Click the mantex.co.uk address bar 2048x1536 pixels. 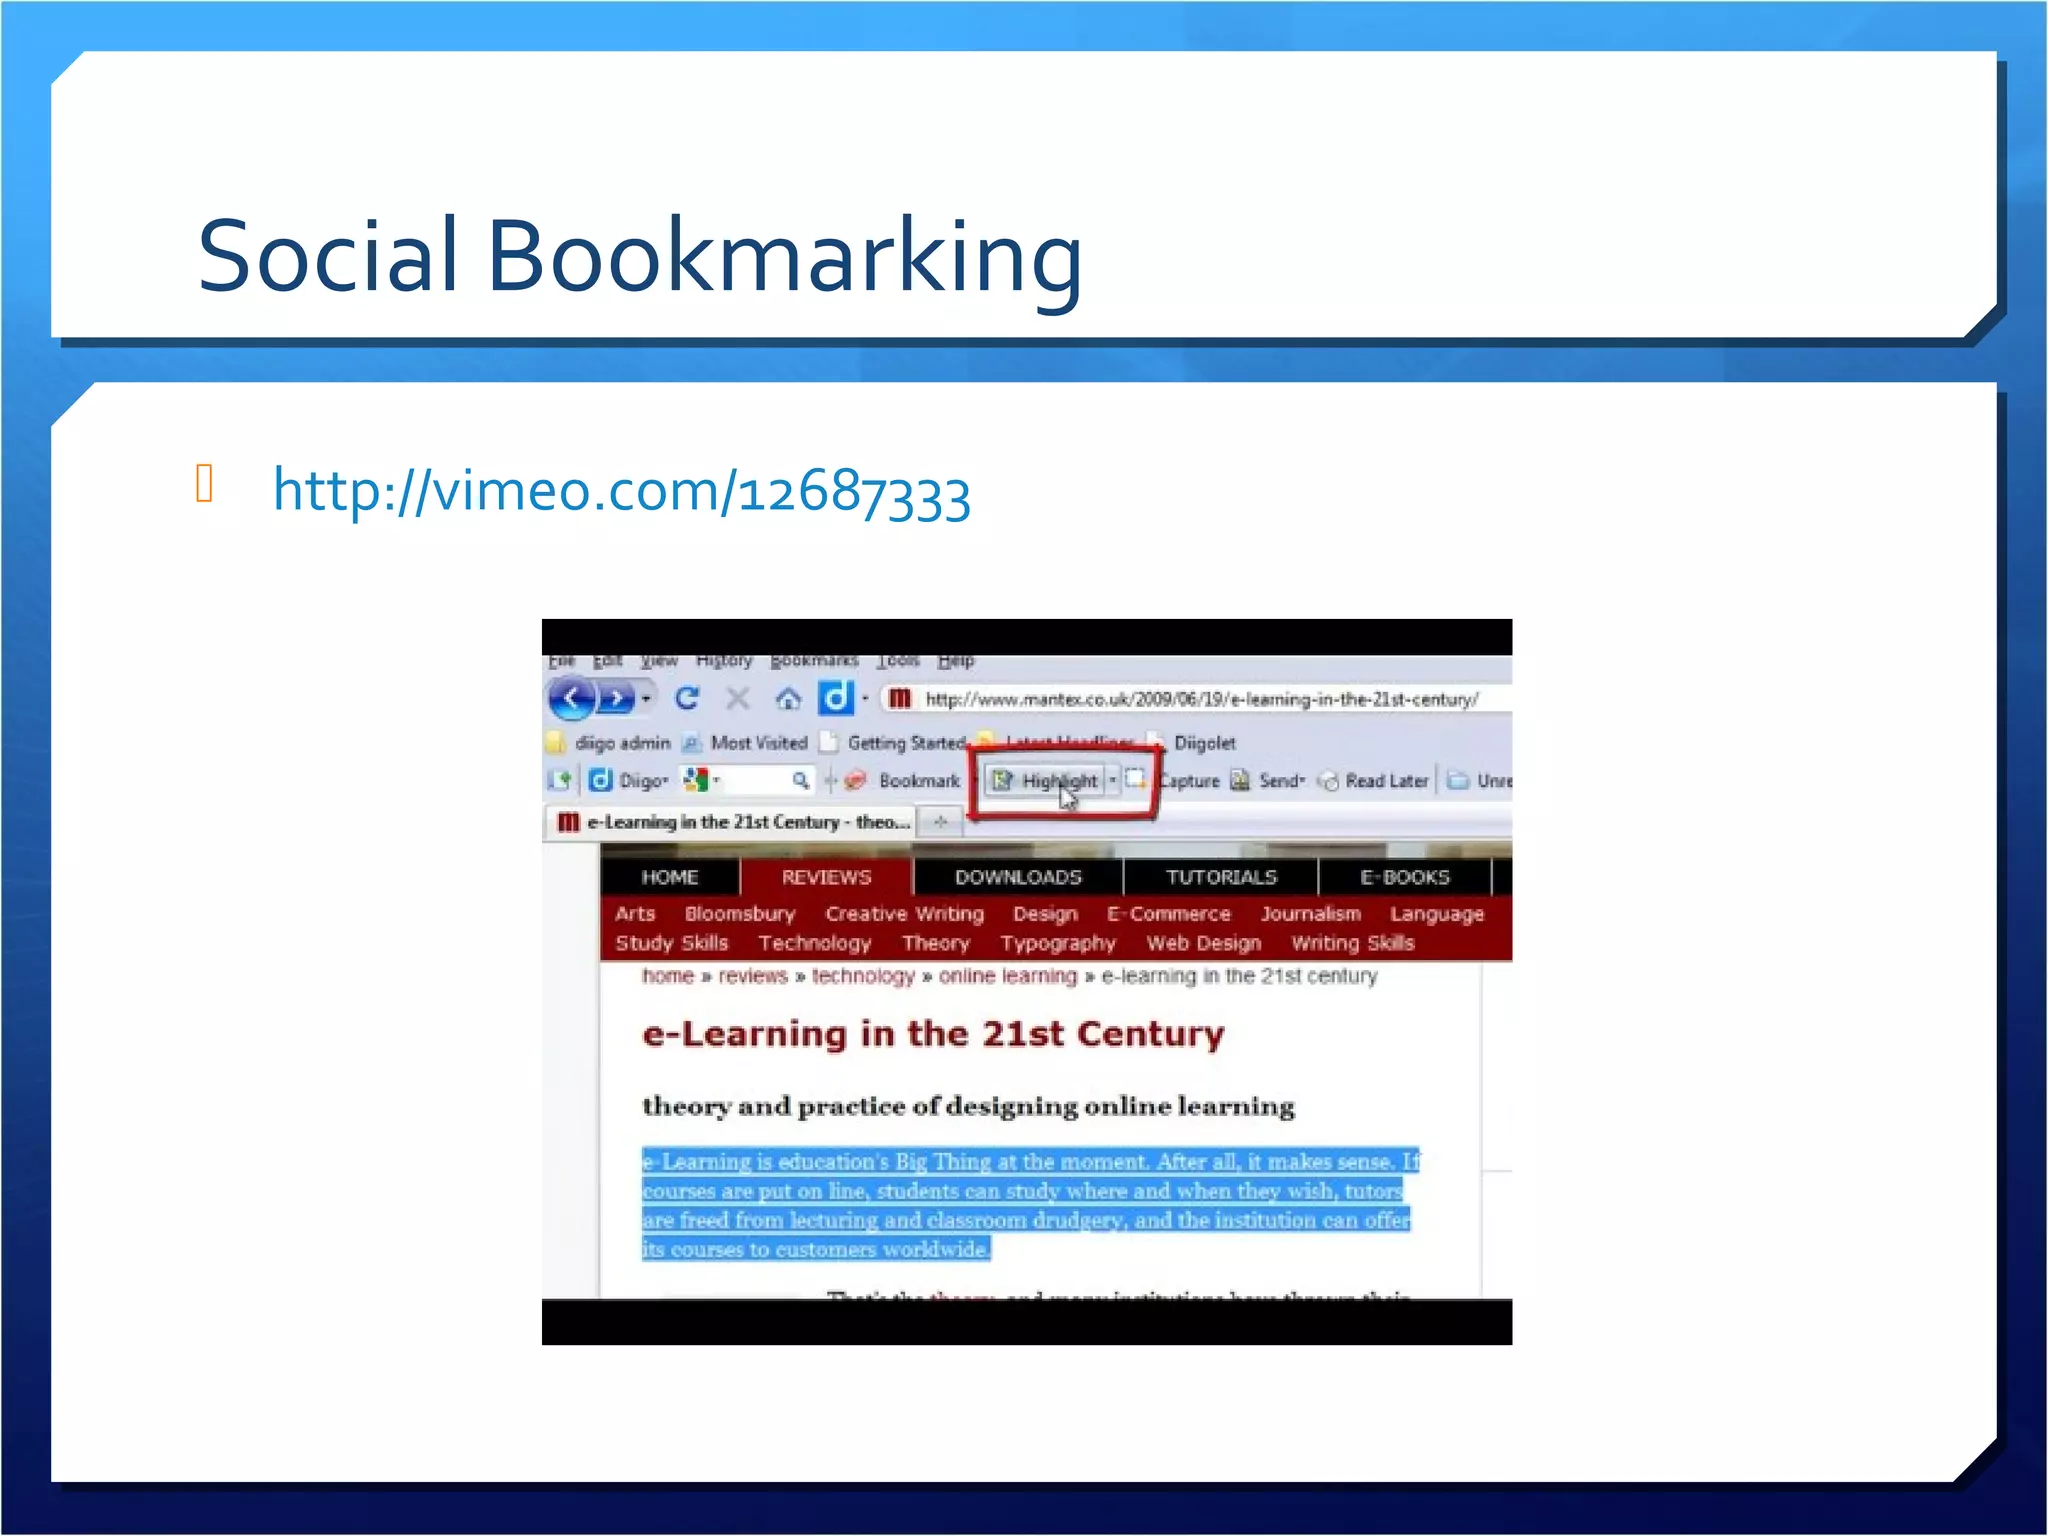coord(1200,699)
